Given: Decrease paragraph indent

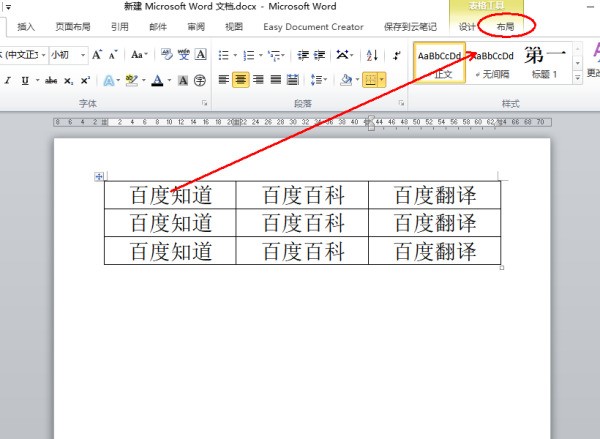Looking at the screenshot, I should 303,55.
